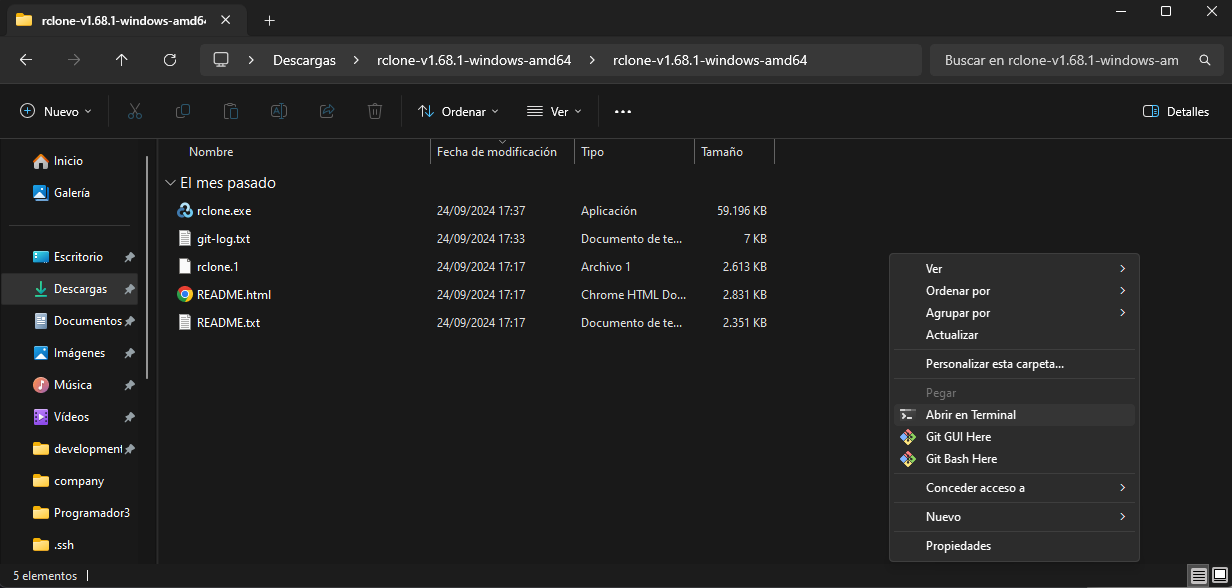Click the Back navigation arrow
The height and width of the screenshot is (588, 1232).
point(26,60)
